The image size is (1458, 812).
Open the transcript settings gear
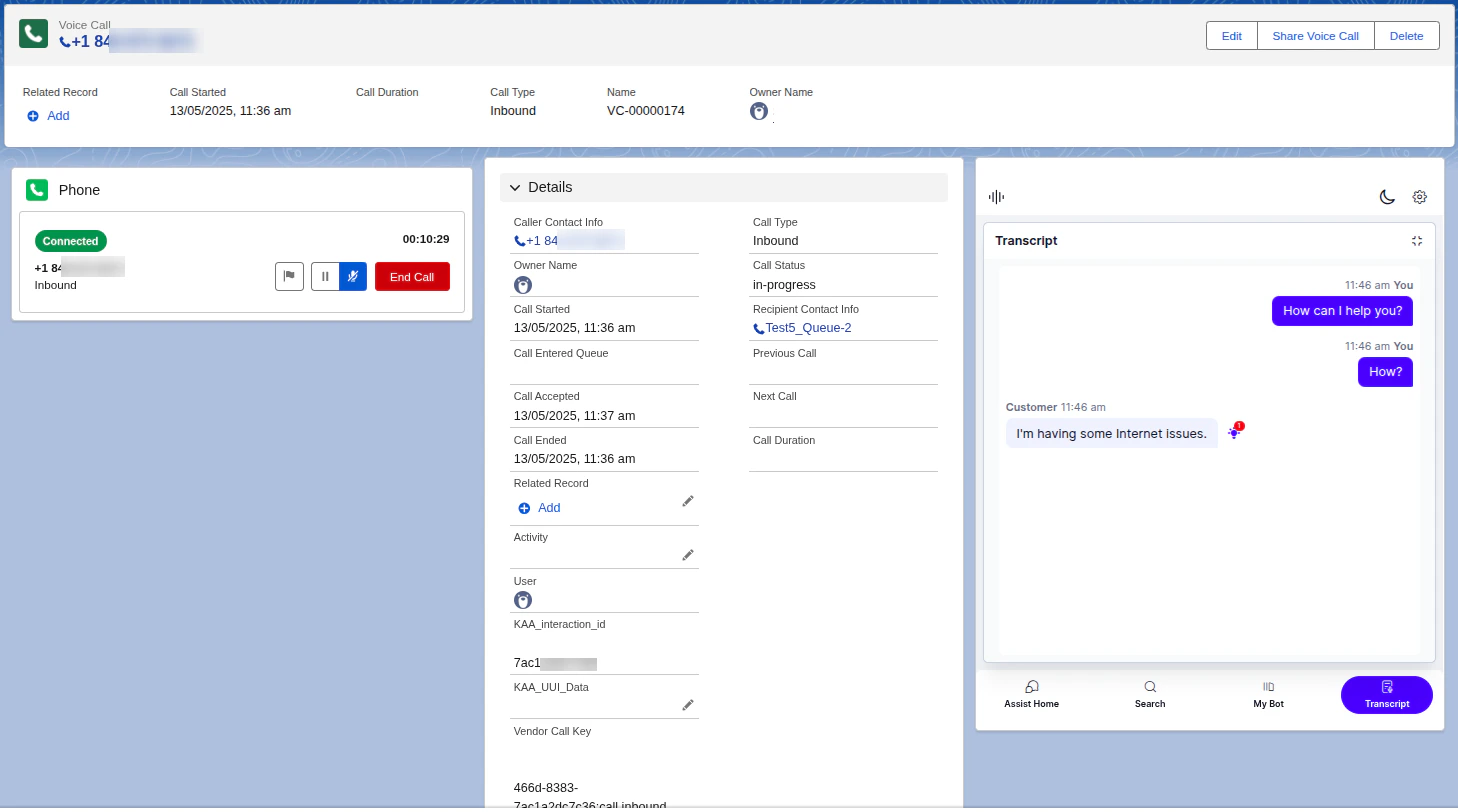click(1419, 197)
